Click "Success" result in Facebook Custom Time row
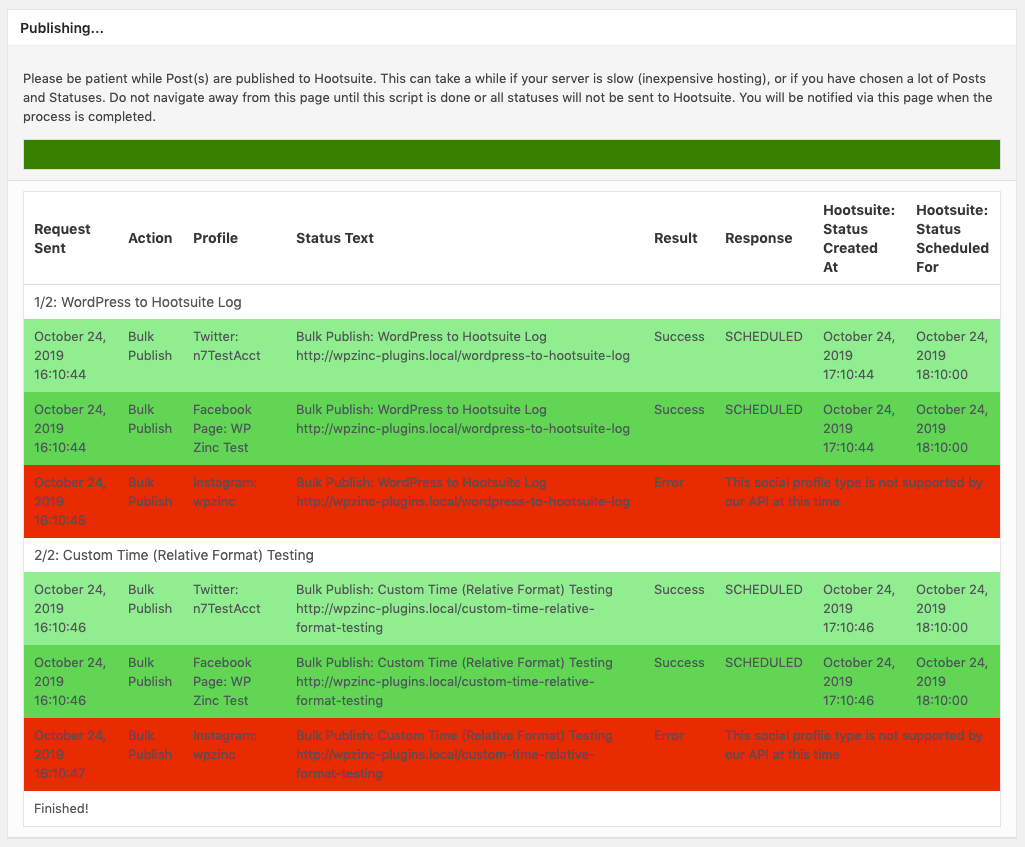 pyautogui.click(x=679, y=663)
